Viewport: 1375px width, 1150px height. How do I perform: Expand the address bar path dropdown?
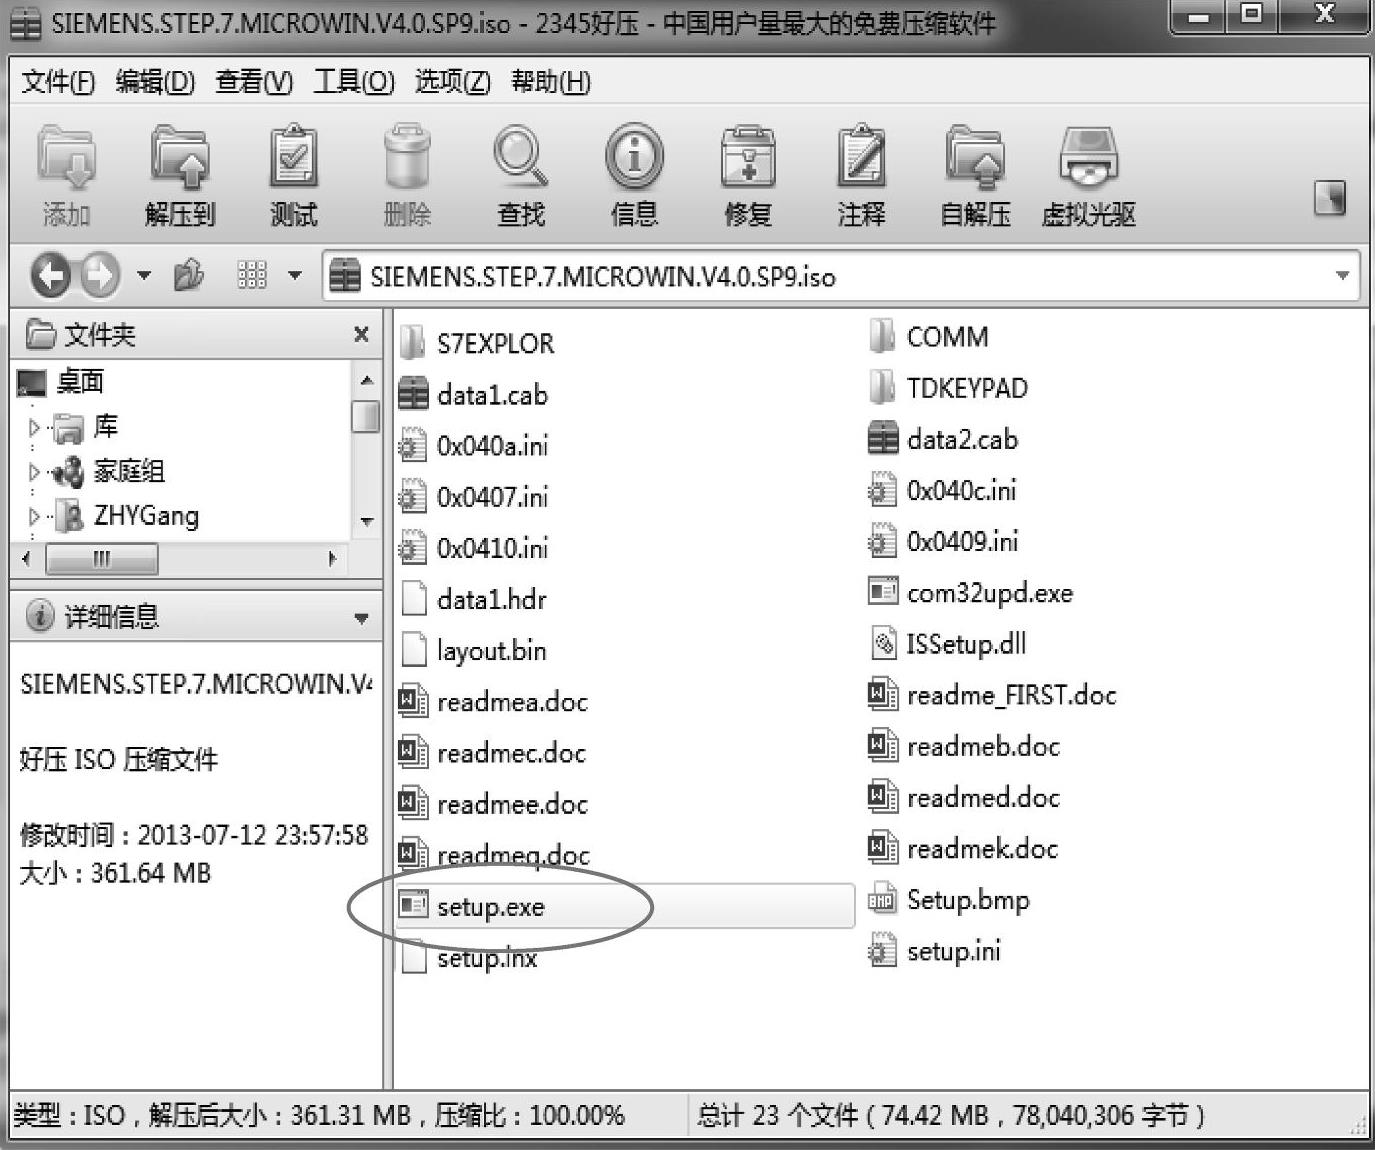tap(1342, 275)
